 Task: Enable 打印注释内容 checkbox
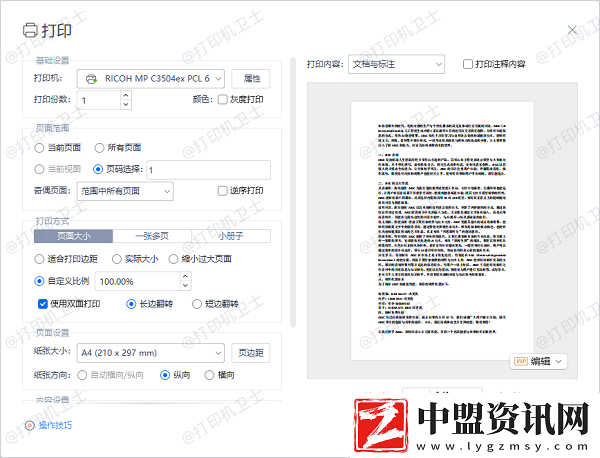pyautogui.click(x=468, y=64)
